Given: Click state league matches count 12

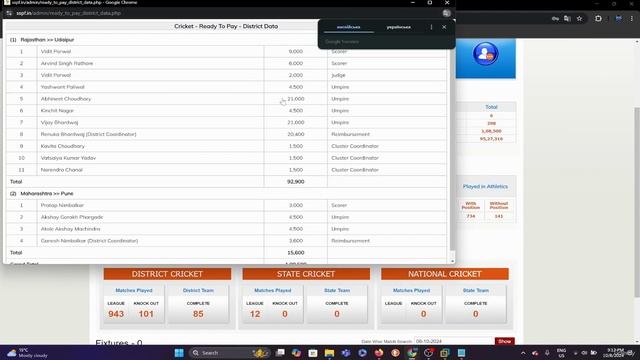Looking at the screenshot, I should (255, 314).
